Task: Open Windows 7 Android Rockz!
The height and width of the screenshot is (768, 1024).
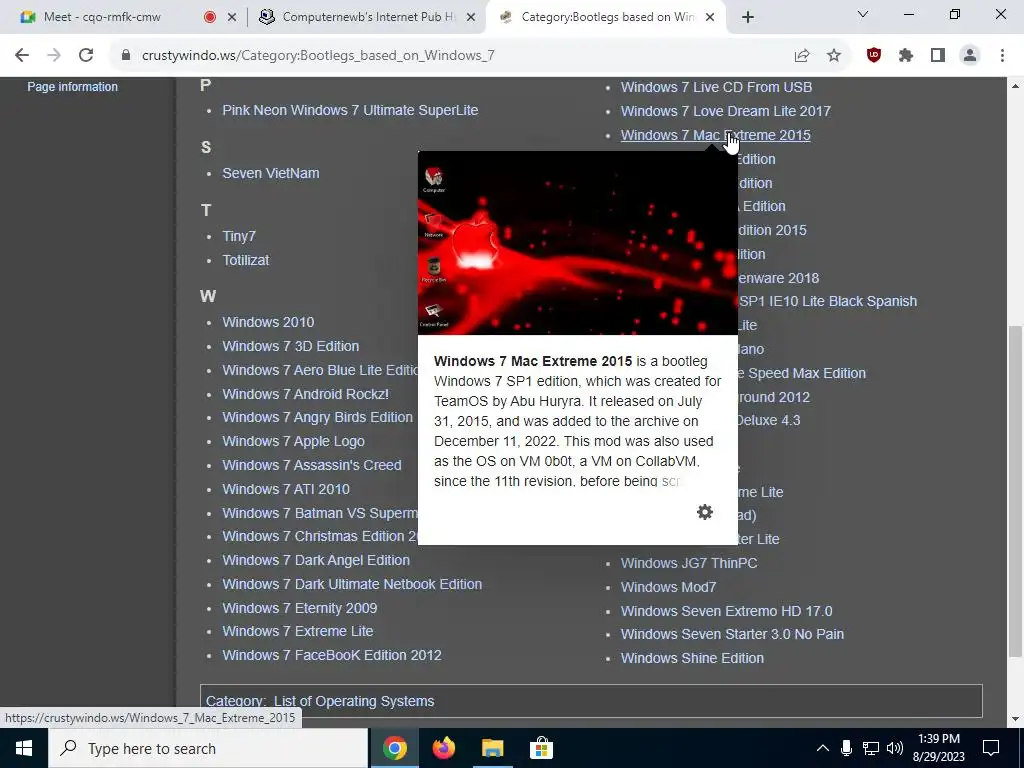Action: tap(305, 394)
